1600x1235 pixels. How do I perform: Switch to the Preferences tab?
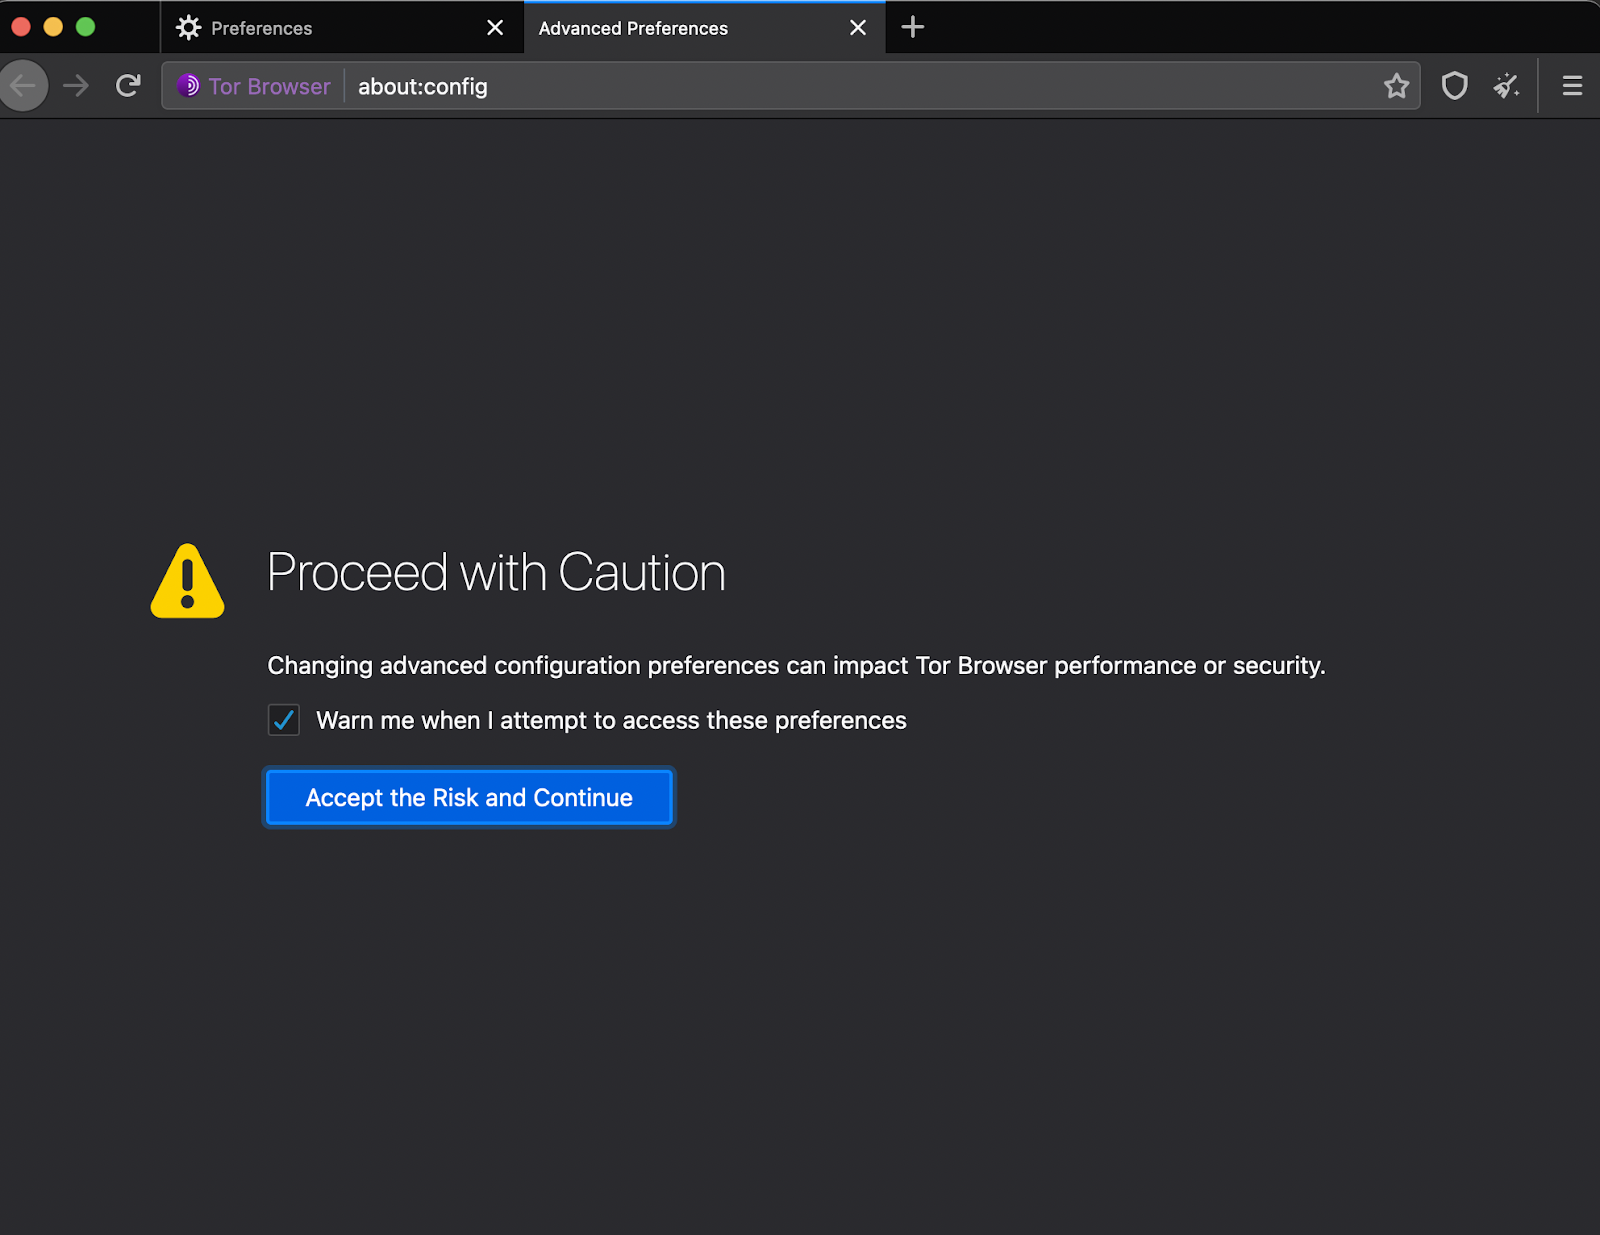(x=342, y=28)
